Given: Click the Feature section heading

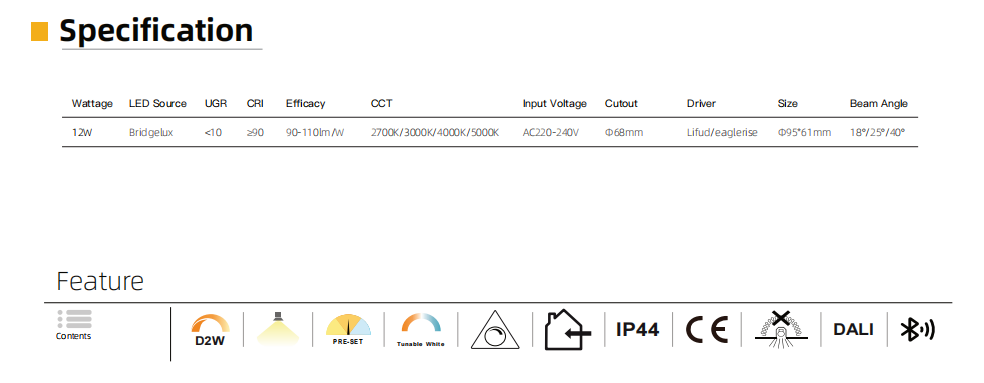Looking at the screenshot, I should click(100, 281).
